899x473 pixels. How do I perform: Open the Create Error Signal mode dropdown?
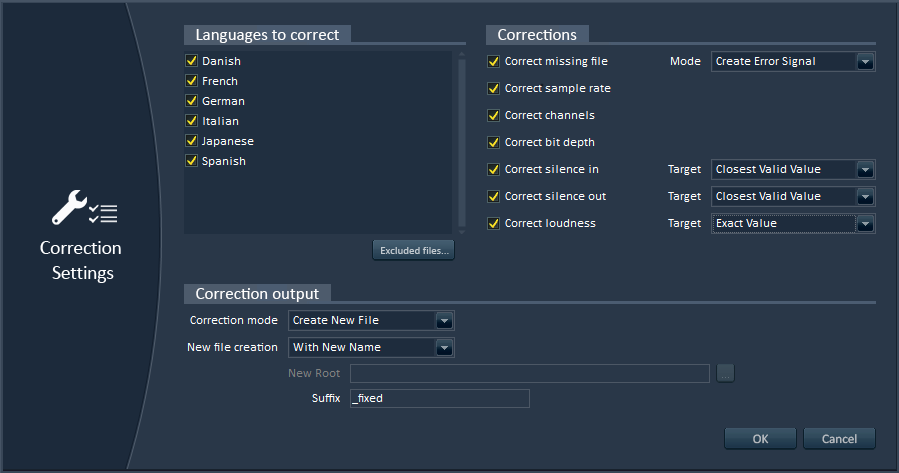click(793, 61)
